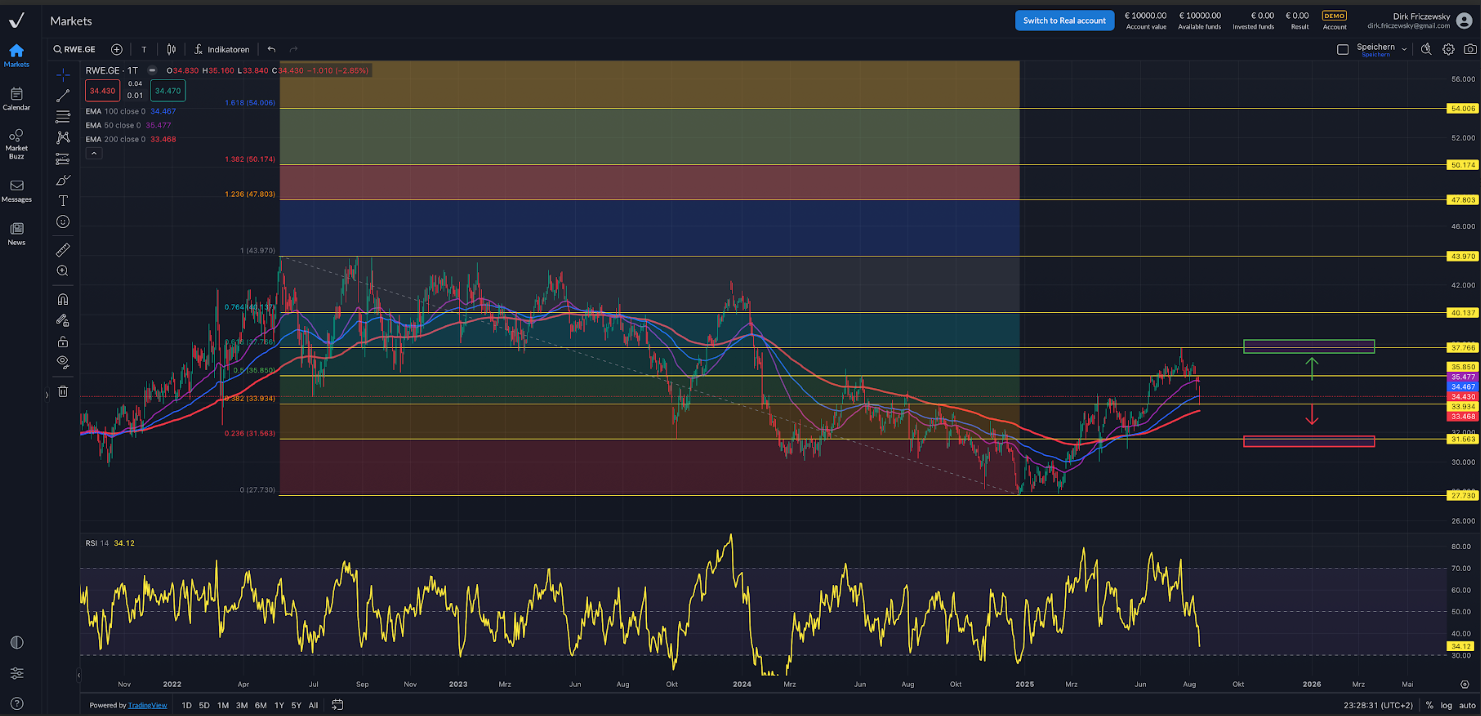Image resolution: width=1481 pixels, height=716 pixels.
Task: Select the brush drawing tool
Action: point(63,180)
